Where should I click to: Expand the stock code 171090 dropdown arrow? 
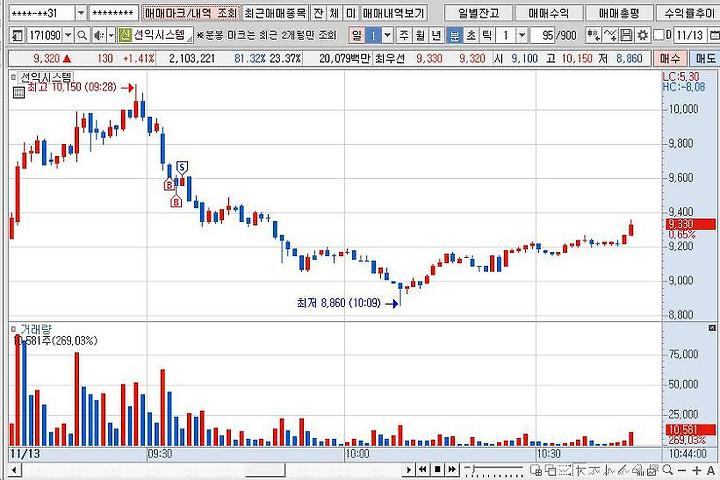point(68,35)
